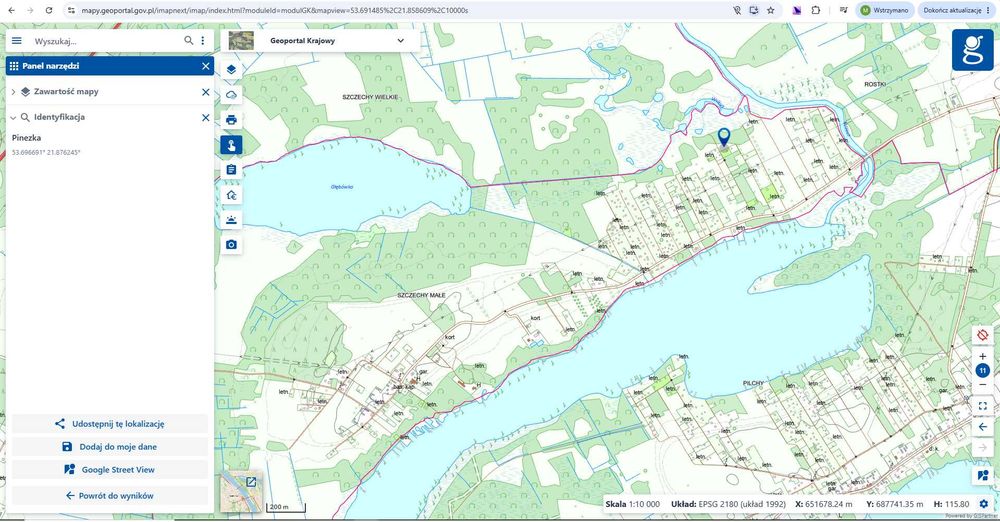
Task: Click the zoom level 11 indicator
Action: point(983,370)
